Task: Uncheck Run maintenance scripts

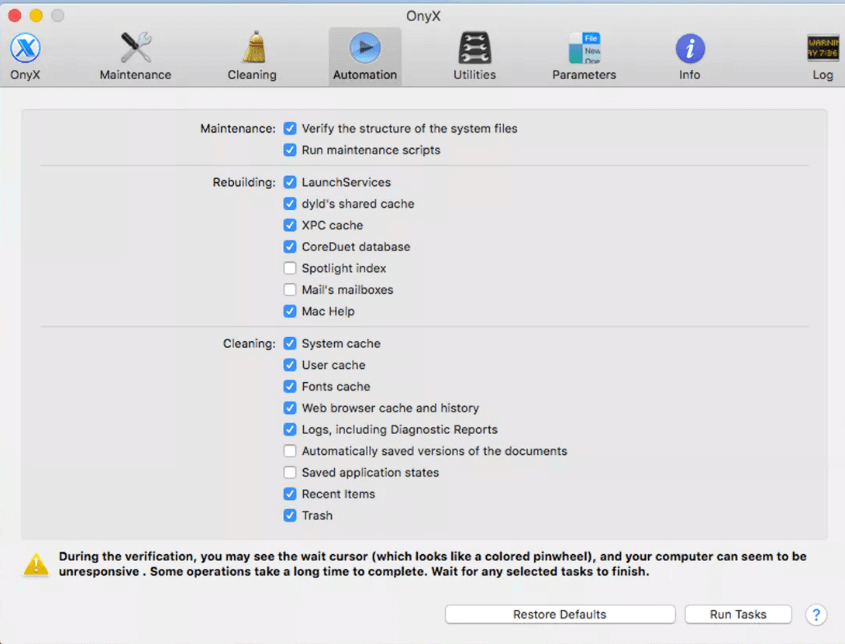Action: point(290,150)
